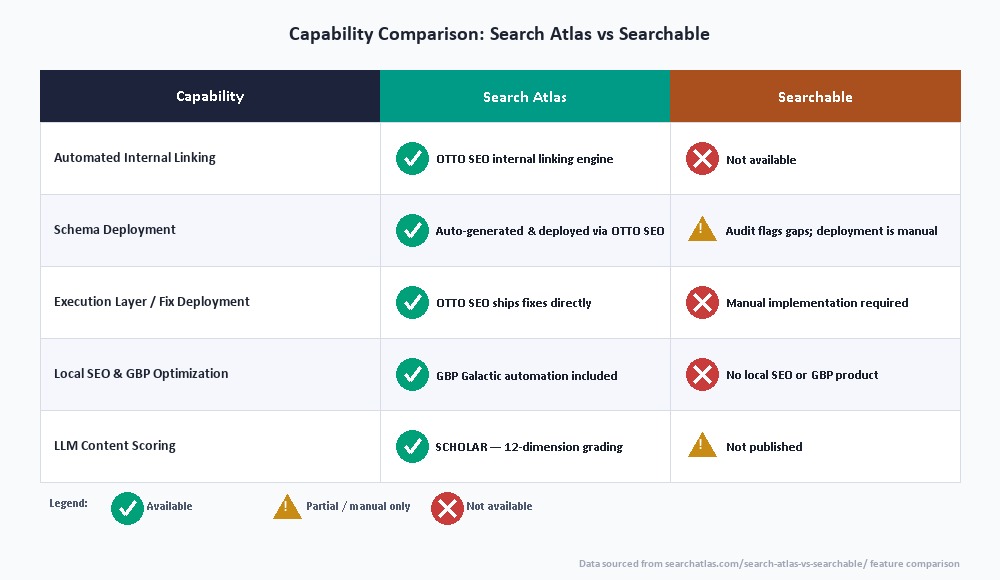Click the legend's green Available check icon
This screenshot has width=1000, height=580.
pyautogui.click(x=127, y=509)
